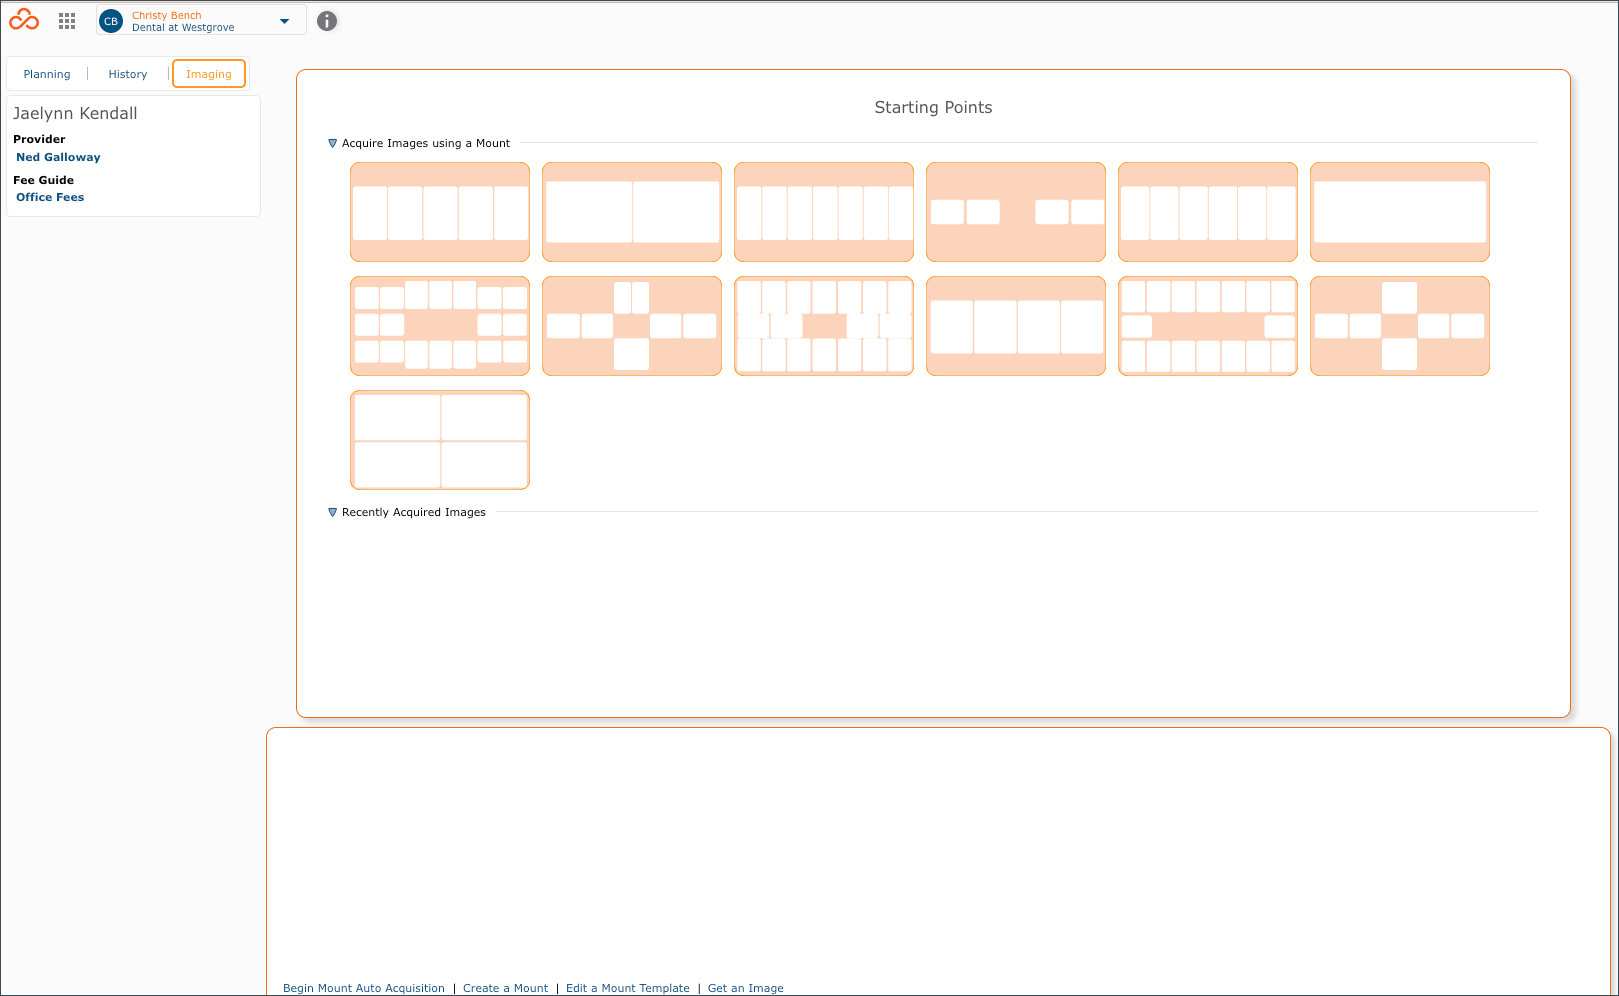1619x996 pixels.
Task: Select the single wide panoramic pane mount
Action: coord(1400,212)
